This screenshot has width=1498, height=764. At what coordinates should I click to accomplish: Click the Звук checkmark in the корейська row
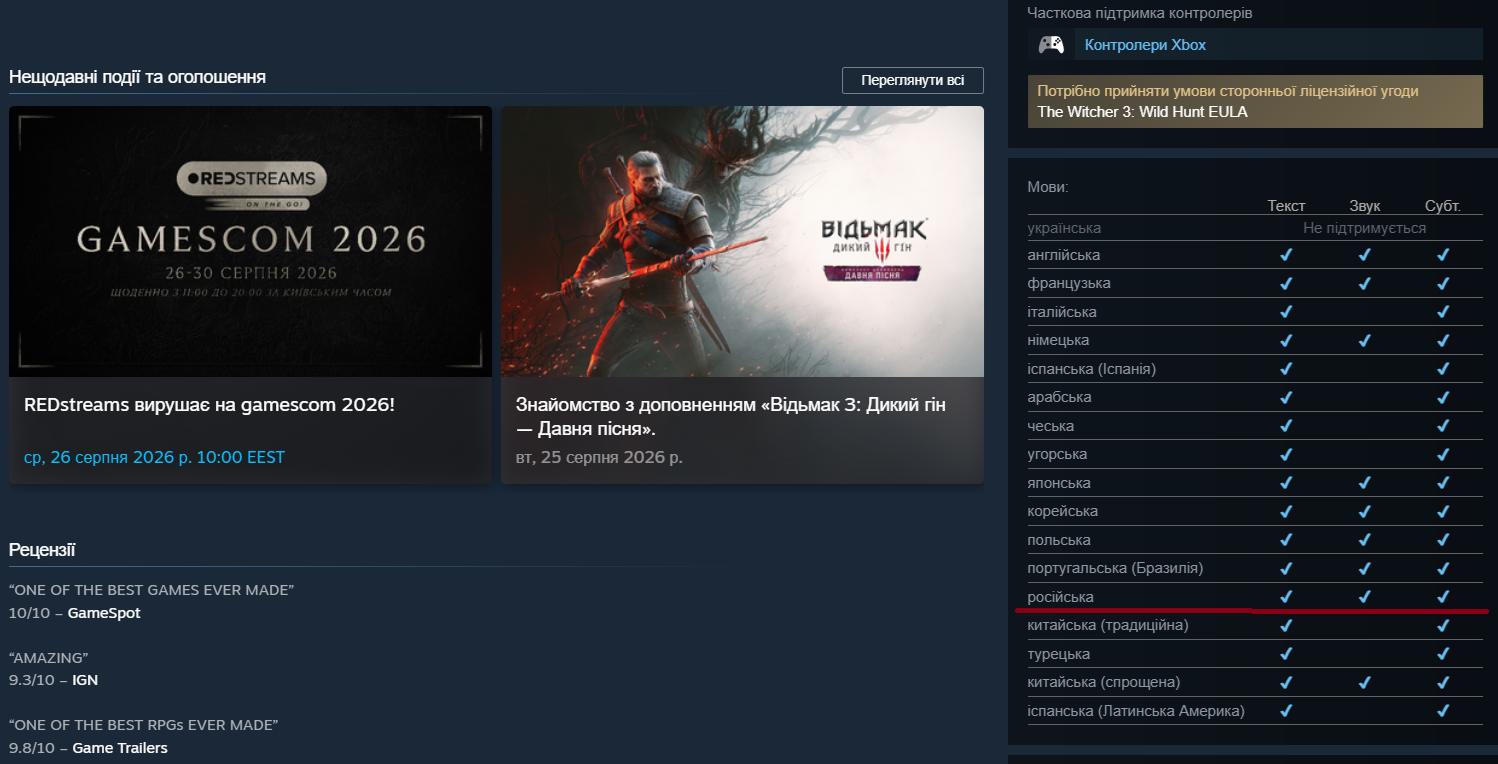[x=1364, y=511]
